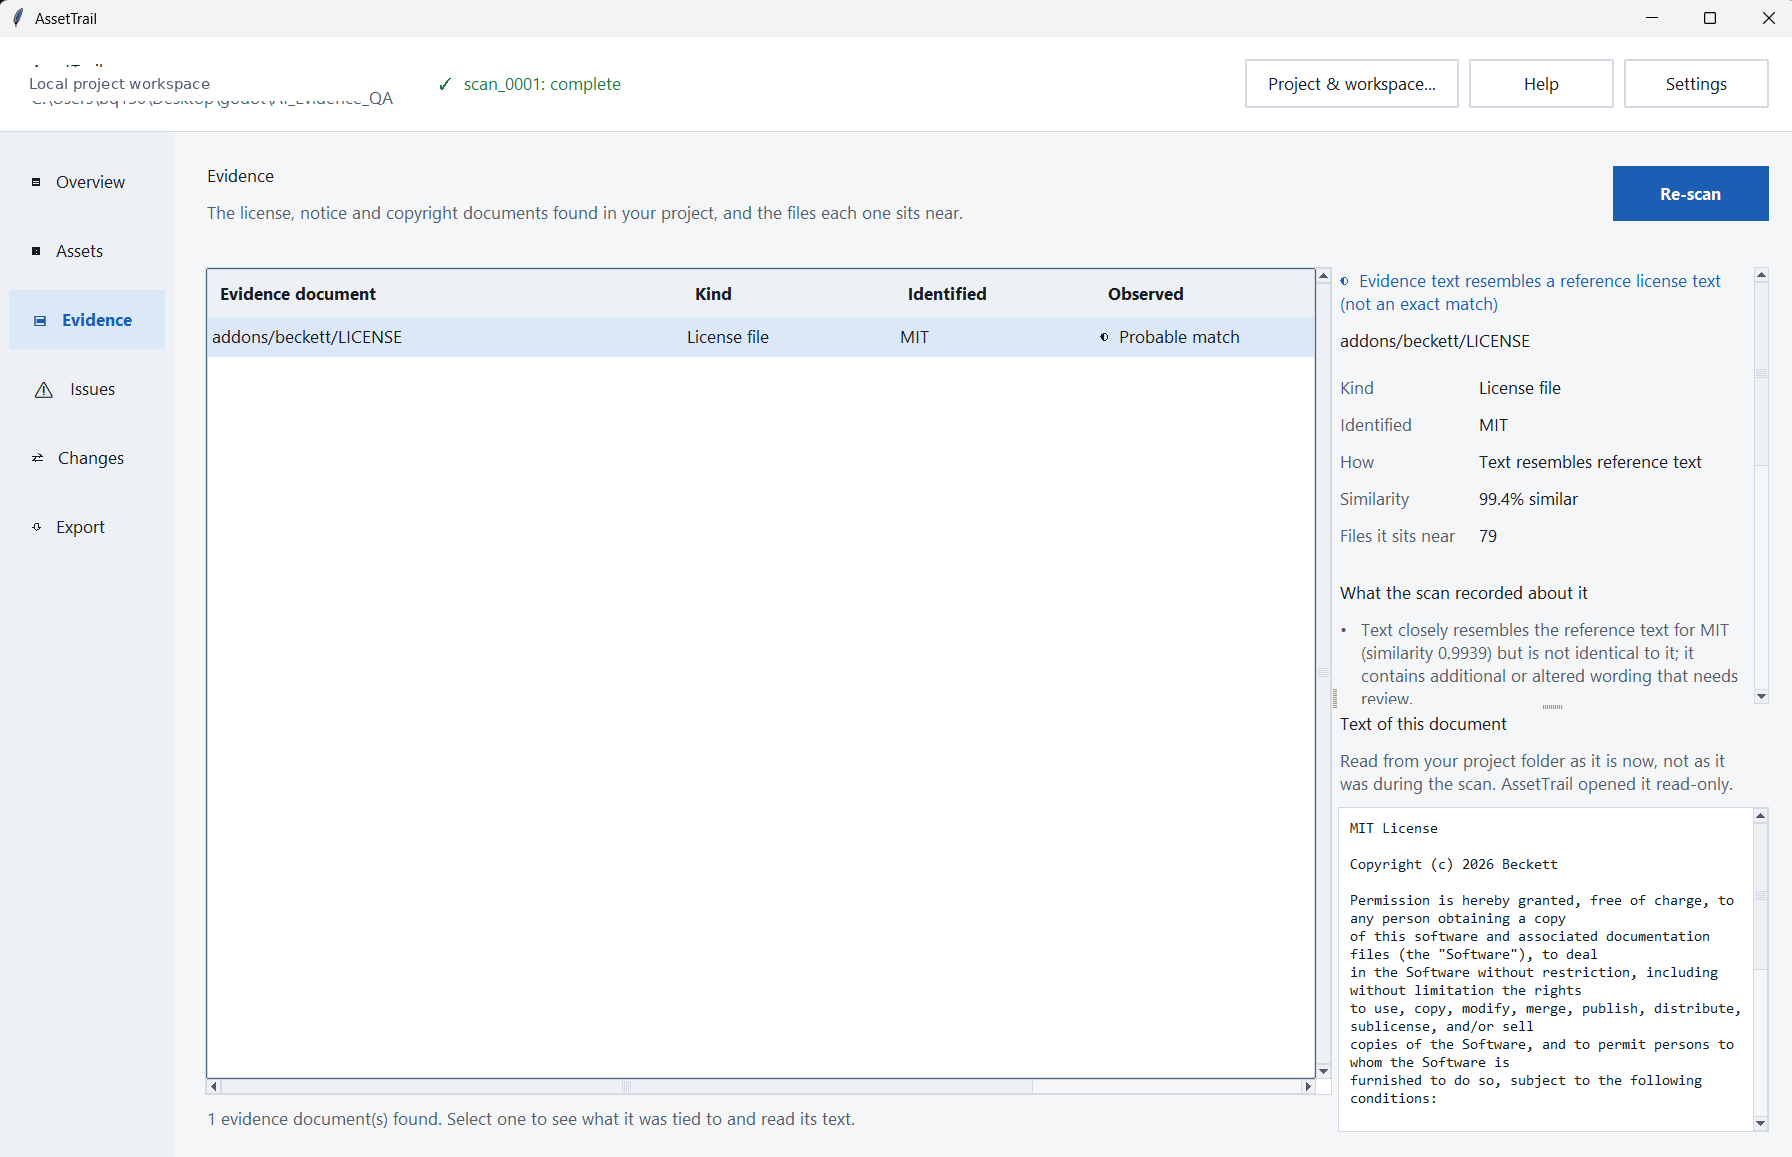Click the Evidence text resembles a reference license heading

pyautogui.click(x=1531, y=292)
